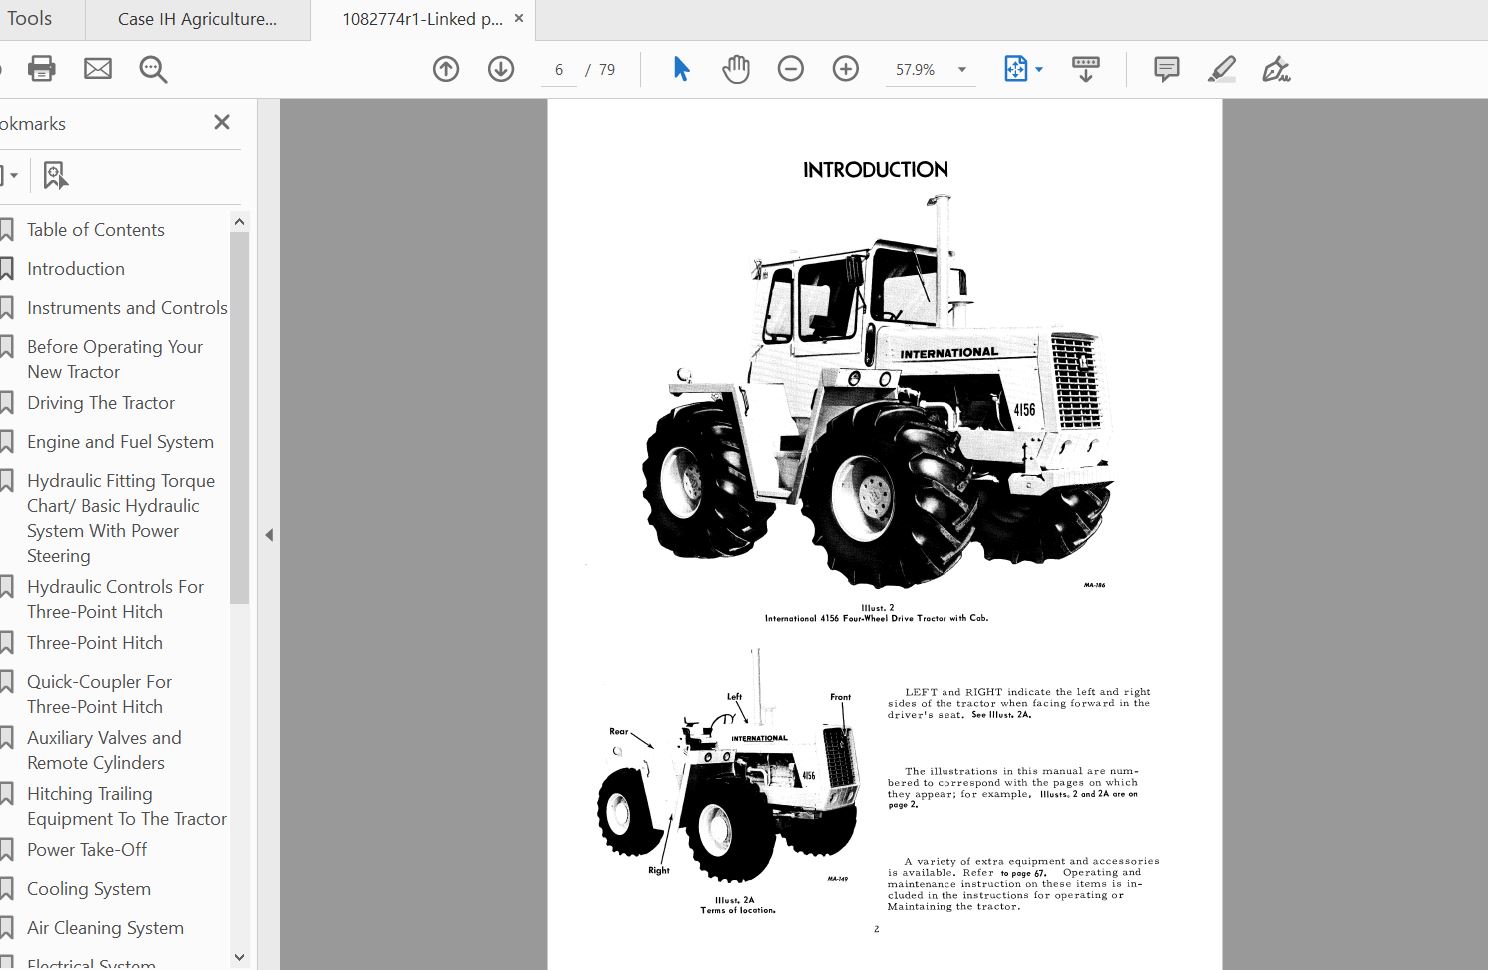Click the INTRODUCTION page heading
The image size is (1488, 970).
[875, 170]
